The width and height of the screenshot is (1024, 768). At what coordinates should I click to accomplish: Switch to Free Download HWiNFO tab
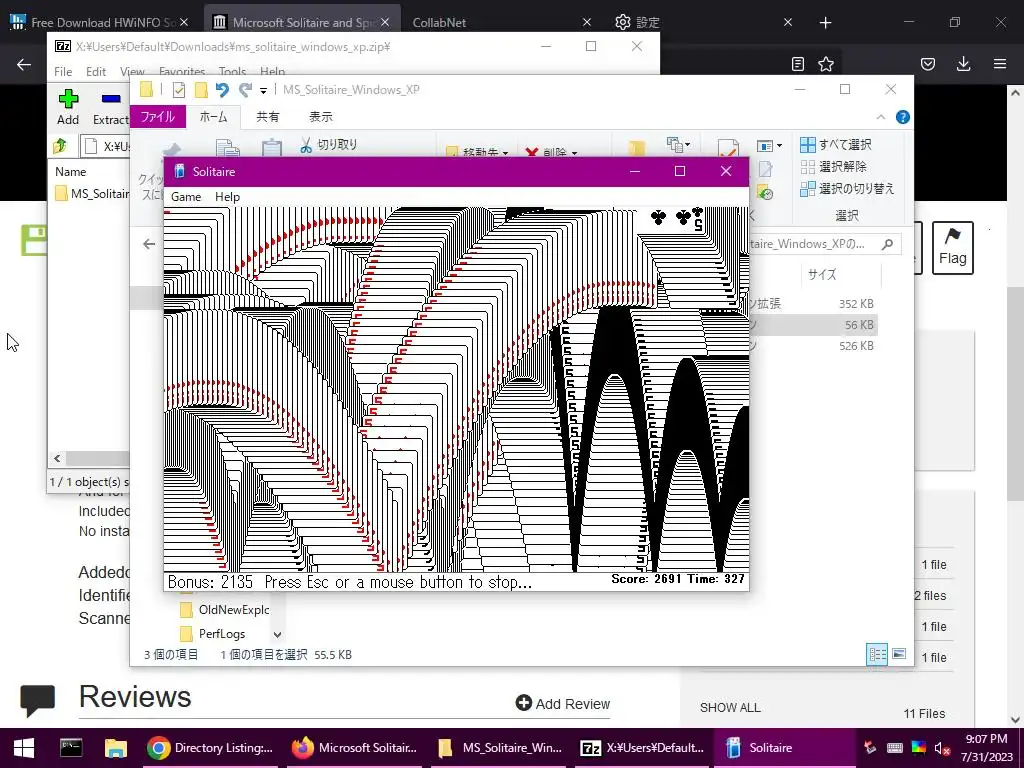(100, 22)
